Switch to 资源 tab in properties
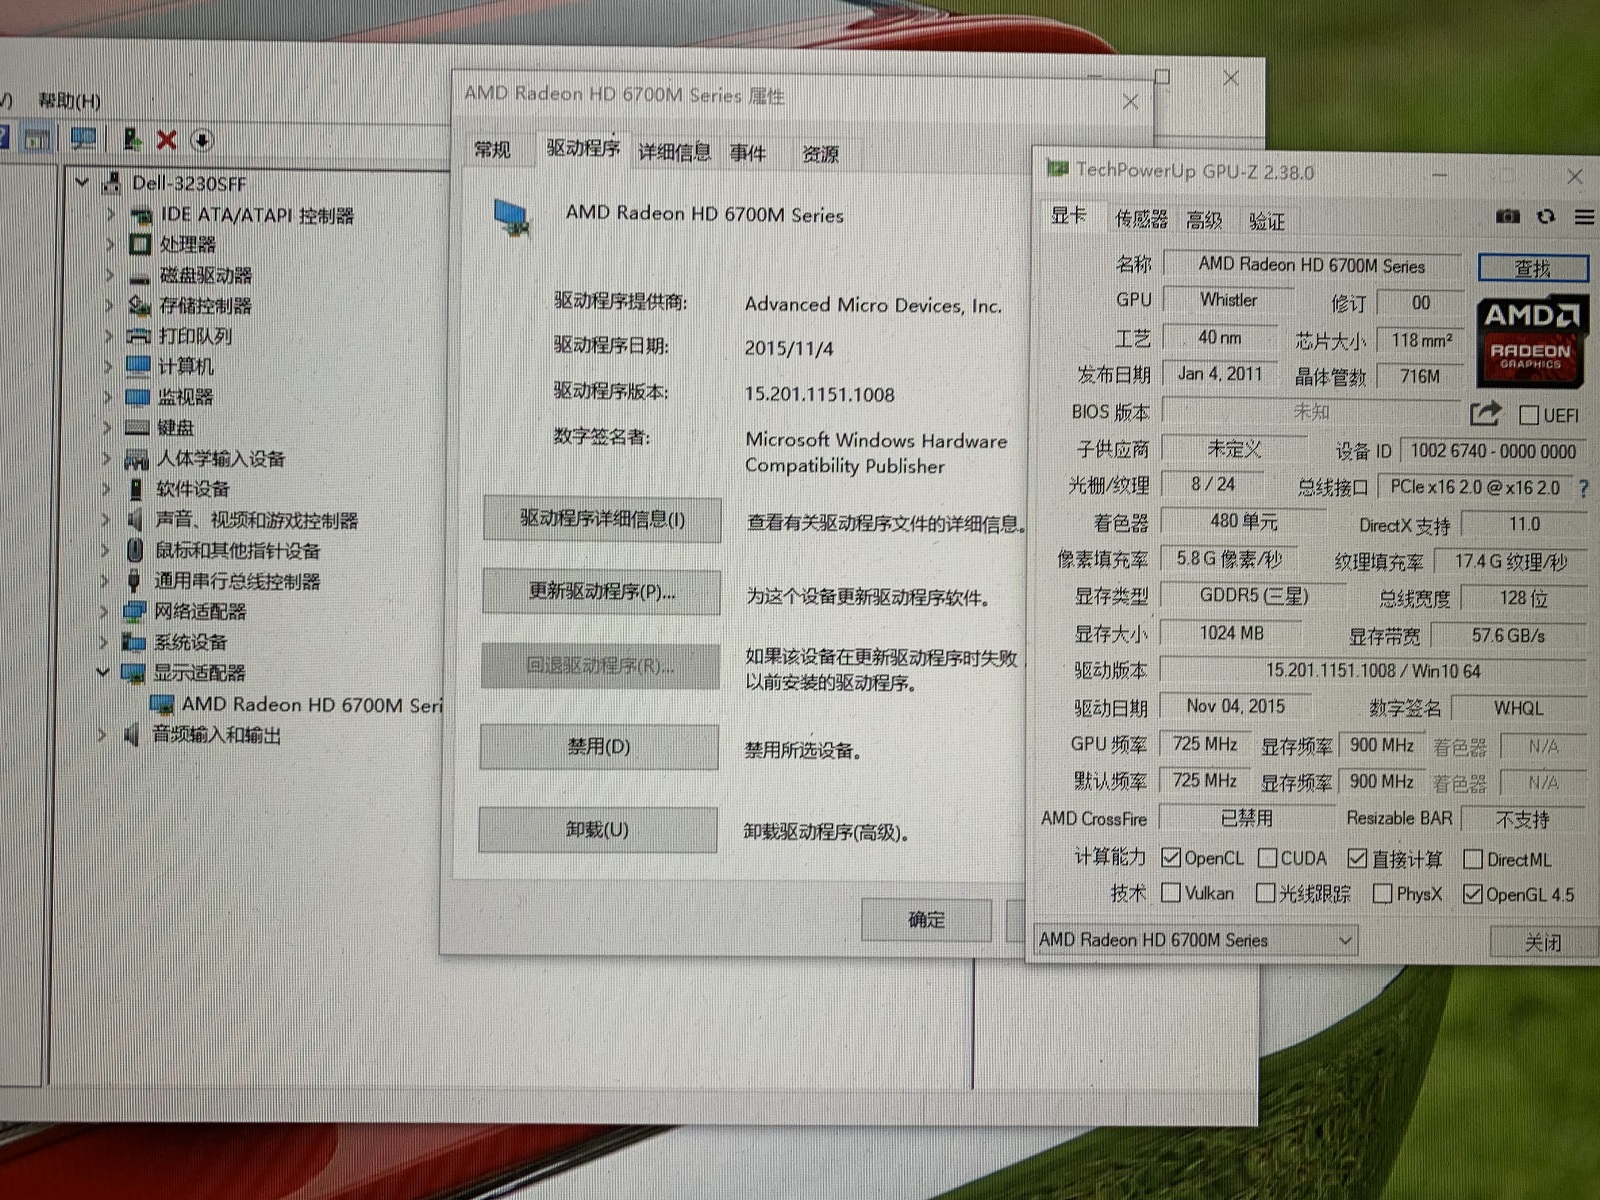 [820, 154]
